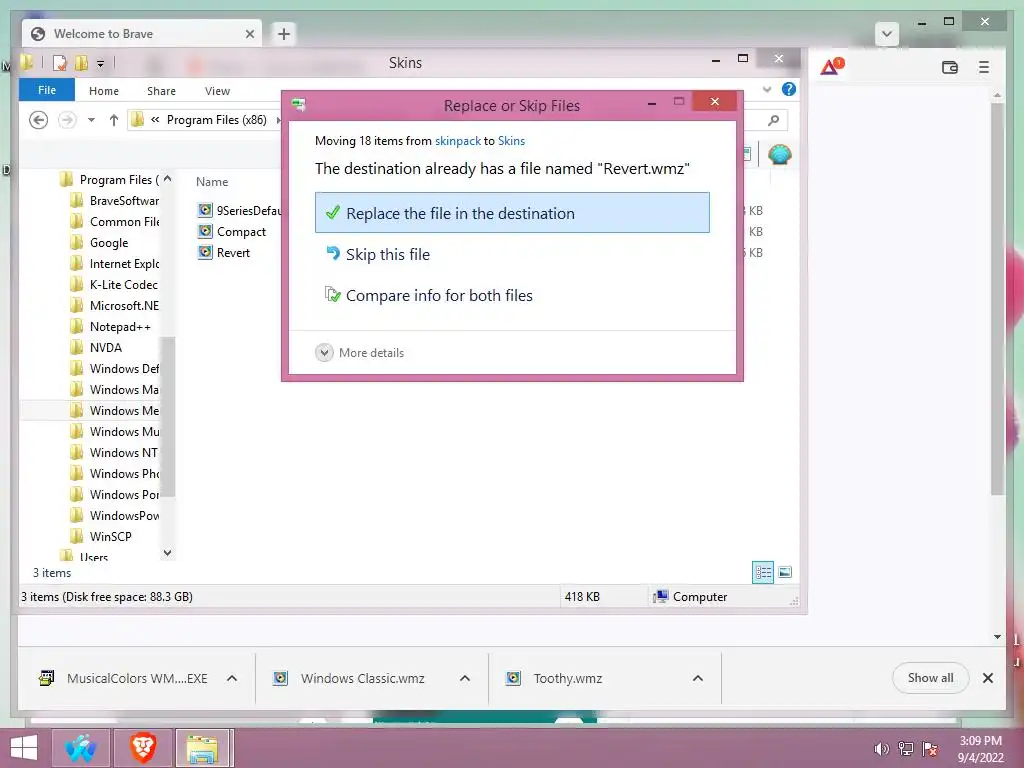Click Show all downloads button

pos(930,678)
